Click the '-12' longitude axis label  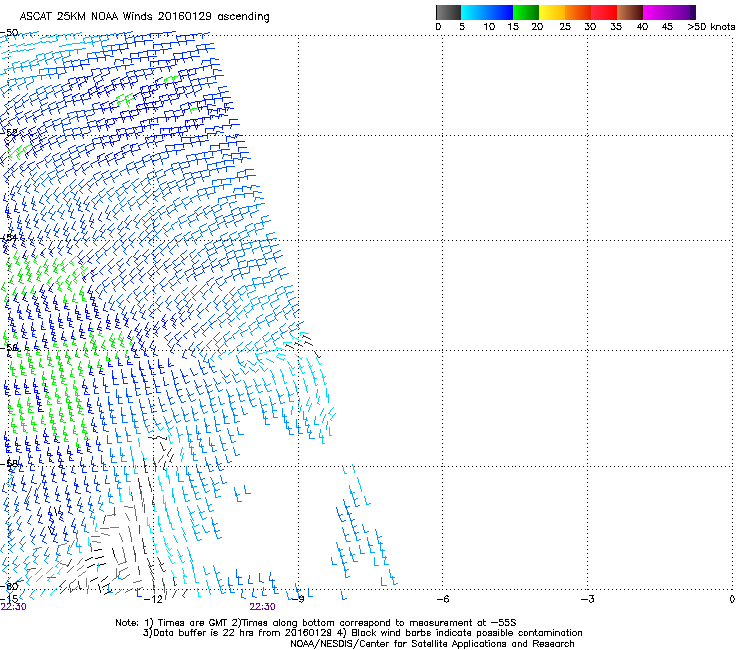pos(152,599)
